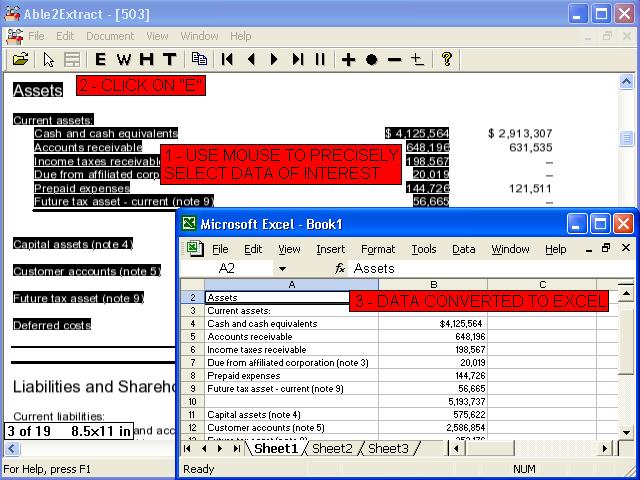The width and height of the screenshot is (640, 480).
Task: Click cell containing Cash and cash equivalents
Action: coord(291,324)
